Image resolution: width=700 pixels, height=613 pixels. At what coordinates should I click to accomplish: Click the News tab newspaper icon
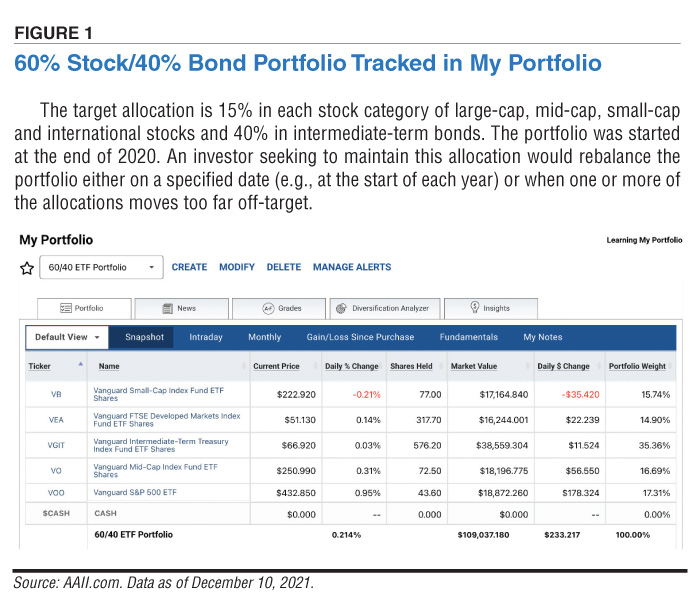pyautogui.click(x=167, y=309)
